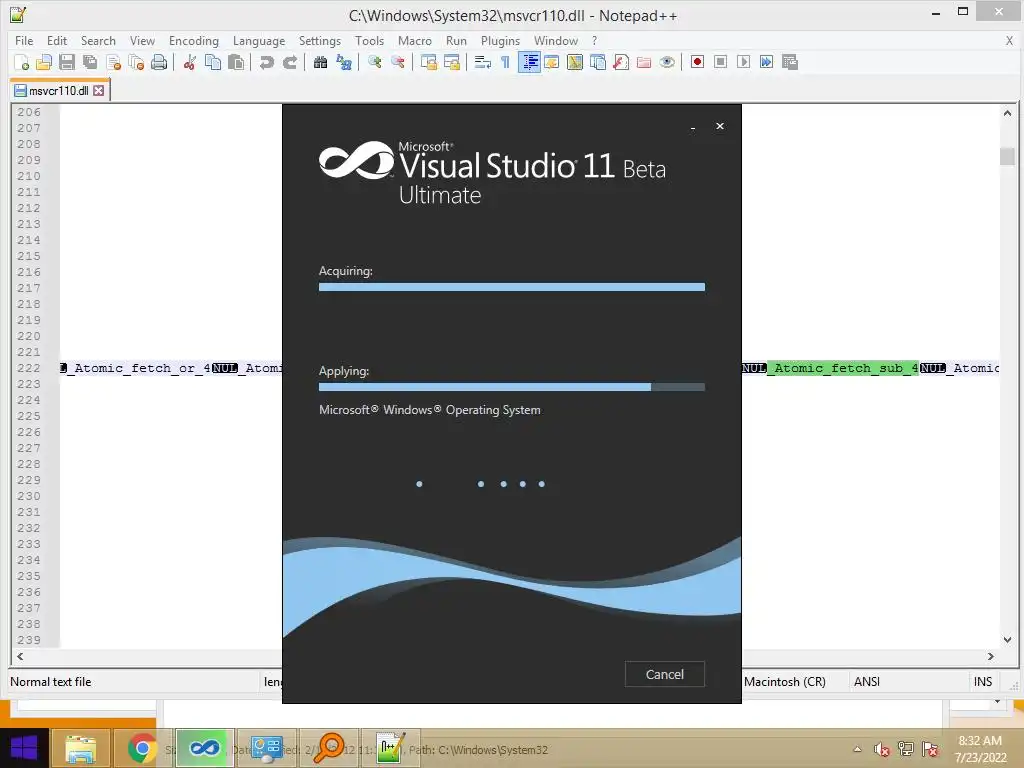The height and width of the screenshot is (768, 1024).
Task: Click the Synchronize Vertical Scrolling icon
Action: pyautogui.click(x=428, y=63)
